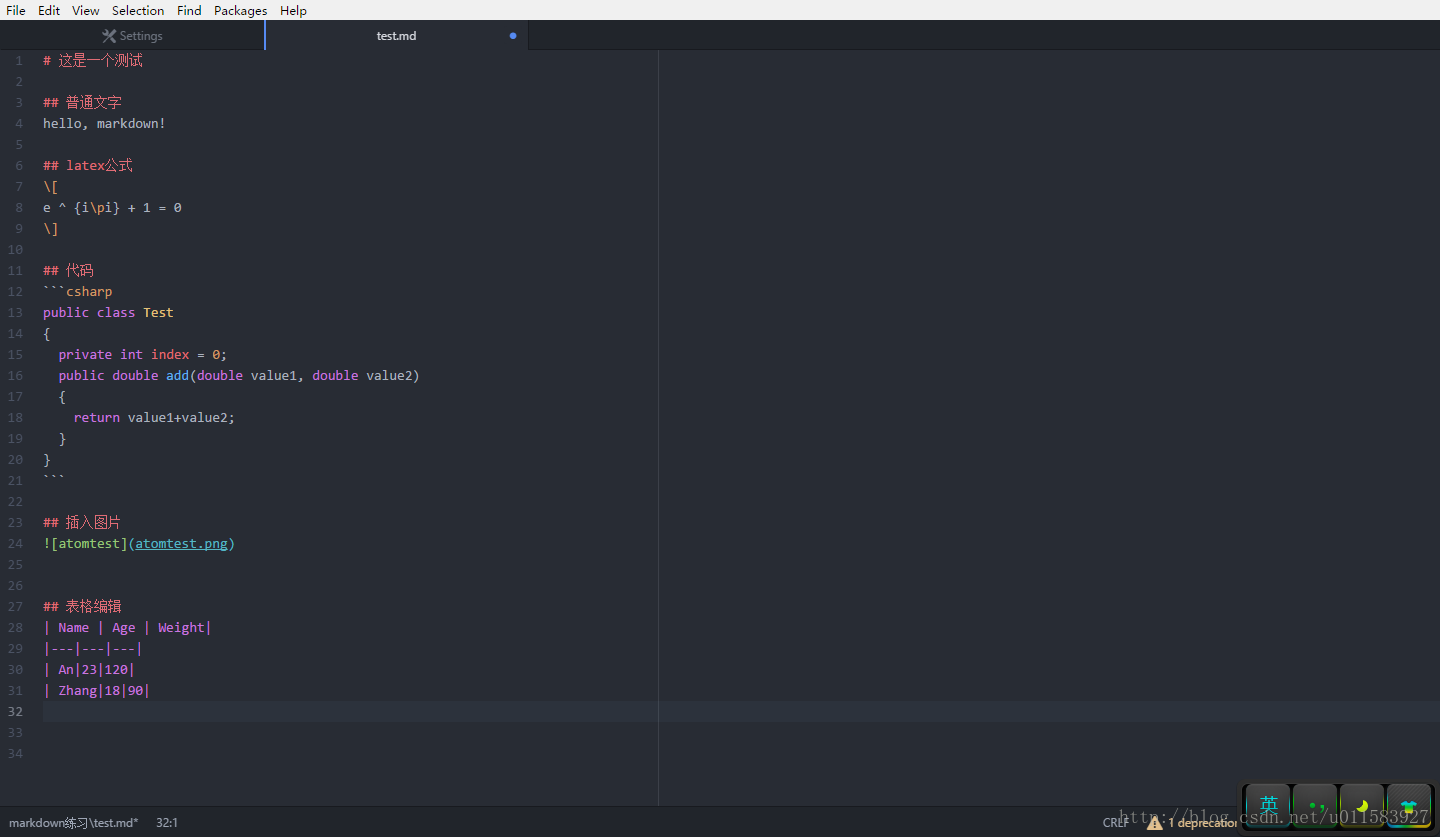Click line number 32 in gutter
This screenshot has height=837, width=1440.
[15, 712]
